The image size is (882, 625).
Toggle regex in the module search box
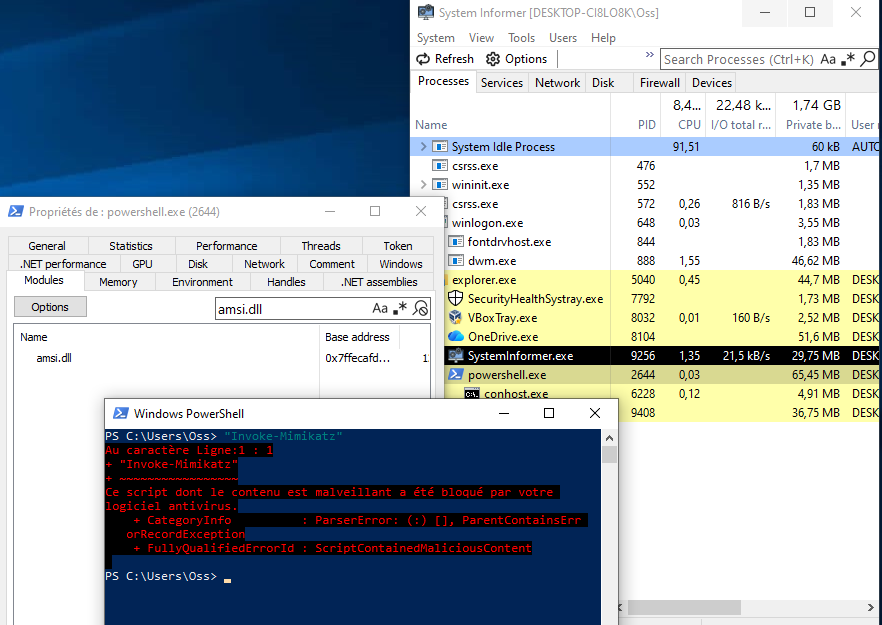point(400,308)
